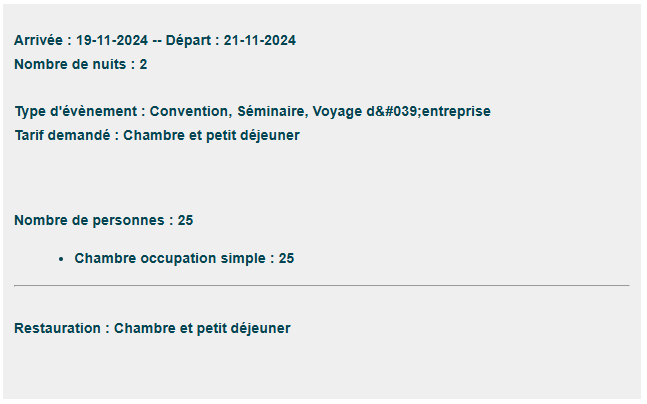This screenshot has height=404, width=647.
Task: Click the horizontal divider line above Restauration
Action: [322, 285]
